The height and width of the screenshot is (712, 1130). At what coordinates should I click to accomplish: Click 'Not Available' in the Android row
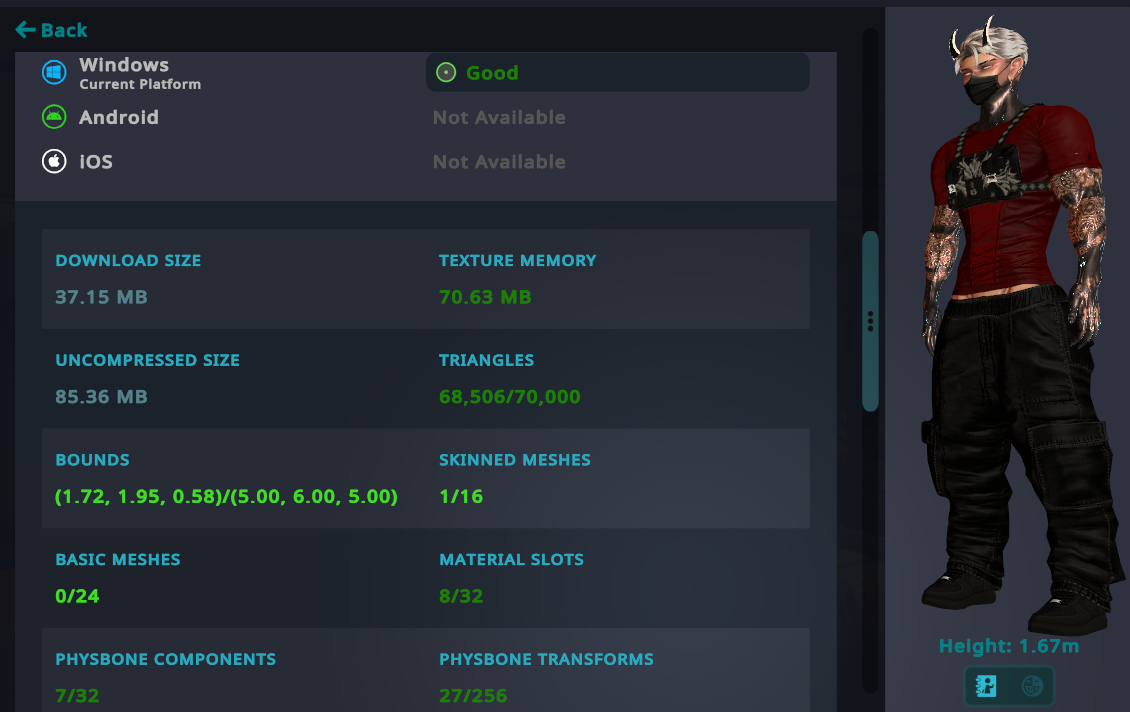point(499,117)
